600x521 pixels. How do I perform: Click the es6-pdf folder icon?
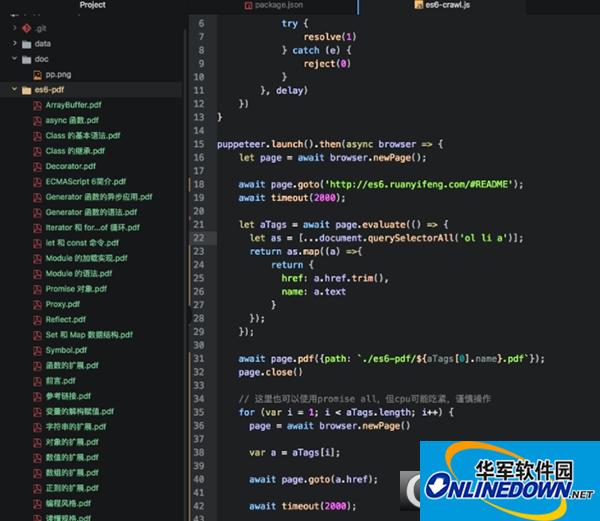pos(26,90)
